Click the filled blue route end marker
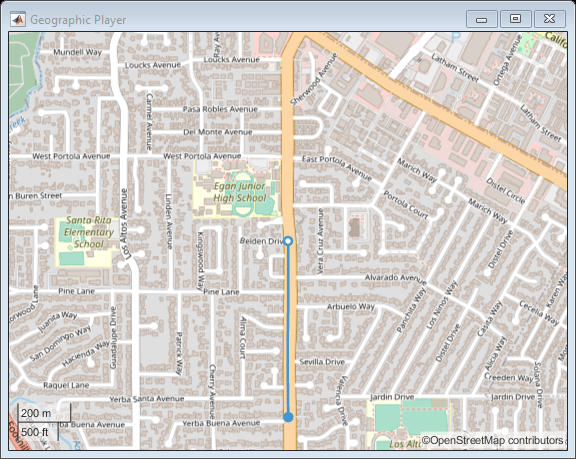This screenshot has width=576, height=459. pyautogui.click(x=288, y=417)
